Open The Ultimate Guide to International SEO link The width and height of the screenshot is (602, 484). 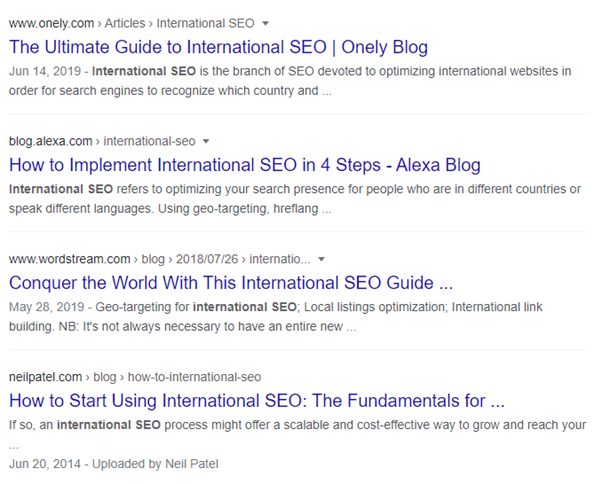(x=218, y=47)
